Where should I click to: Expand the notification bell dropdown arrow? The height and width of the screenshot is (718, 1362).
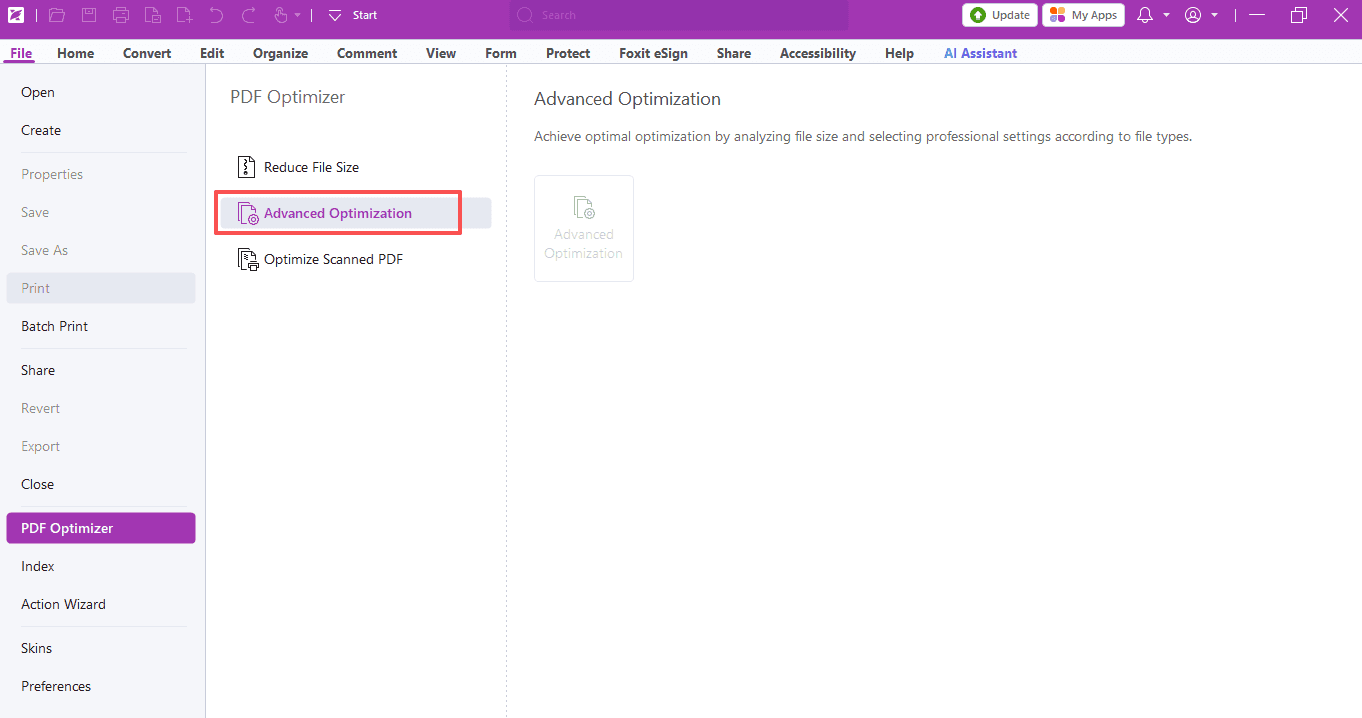(1166, 16)
